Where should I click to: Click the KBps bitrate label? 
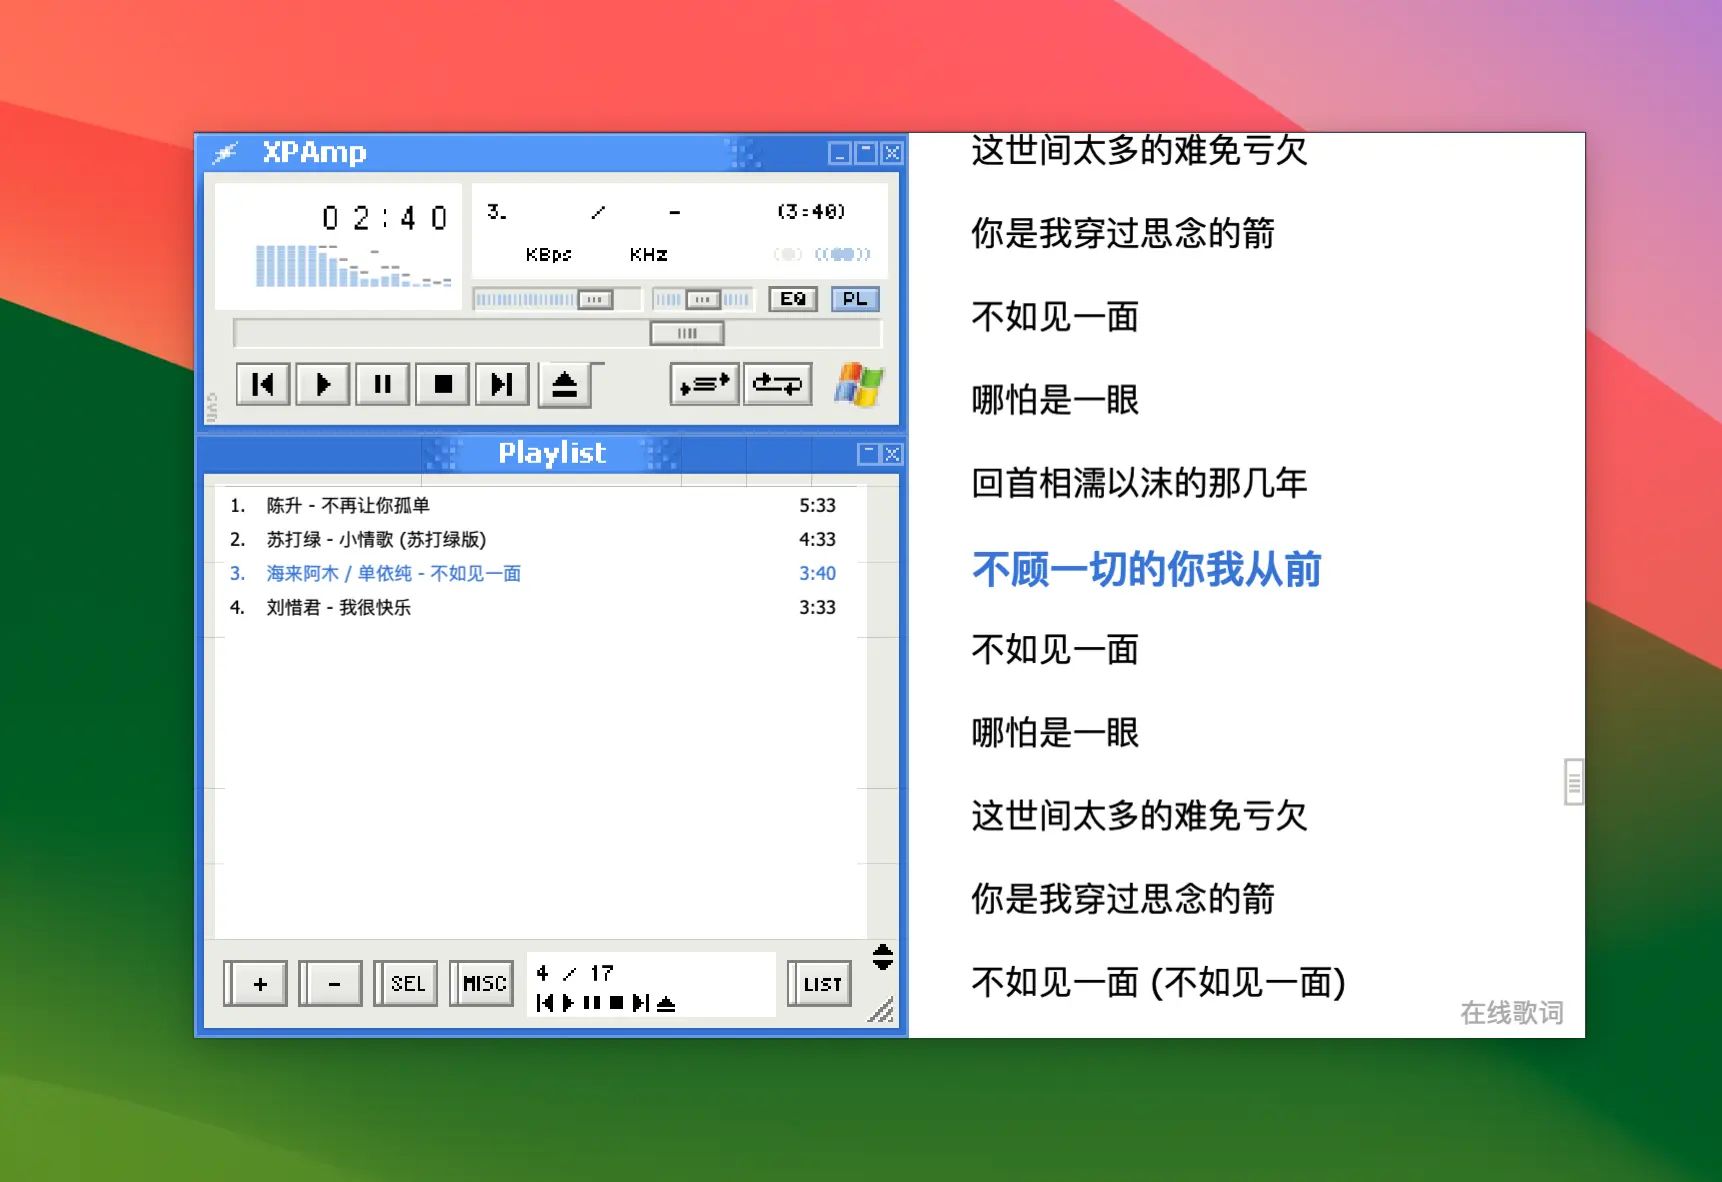548,255
